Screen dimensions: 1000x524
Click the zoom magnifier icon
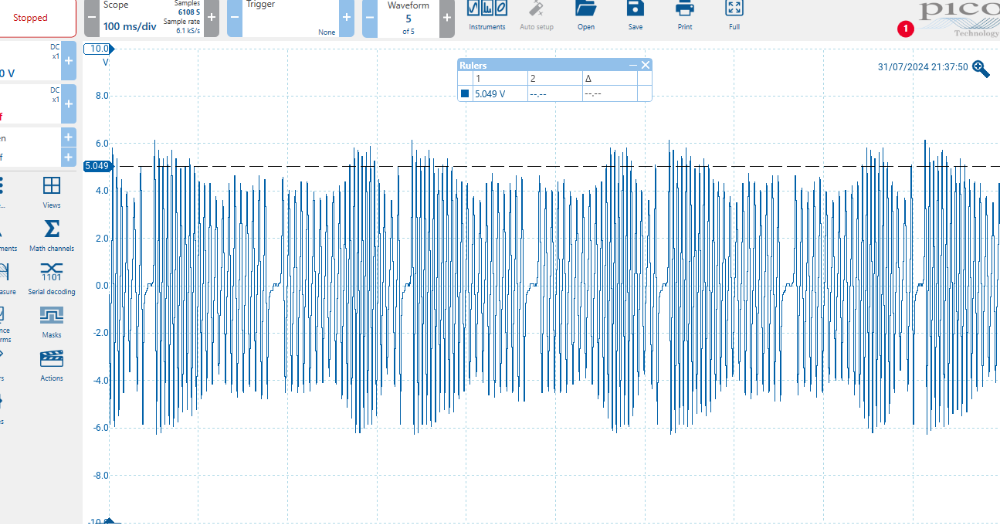pos(982,68)
